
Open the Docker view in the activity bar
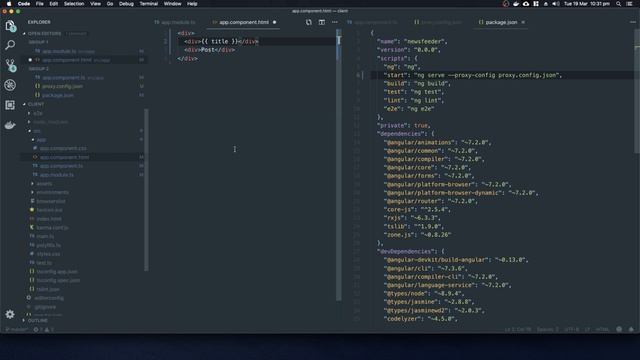coord(10,125)
